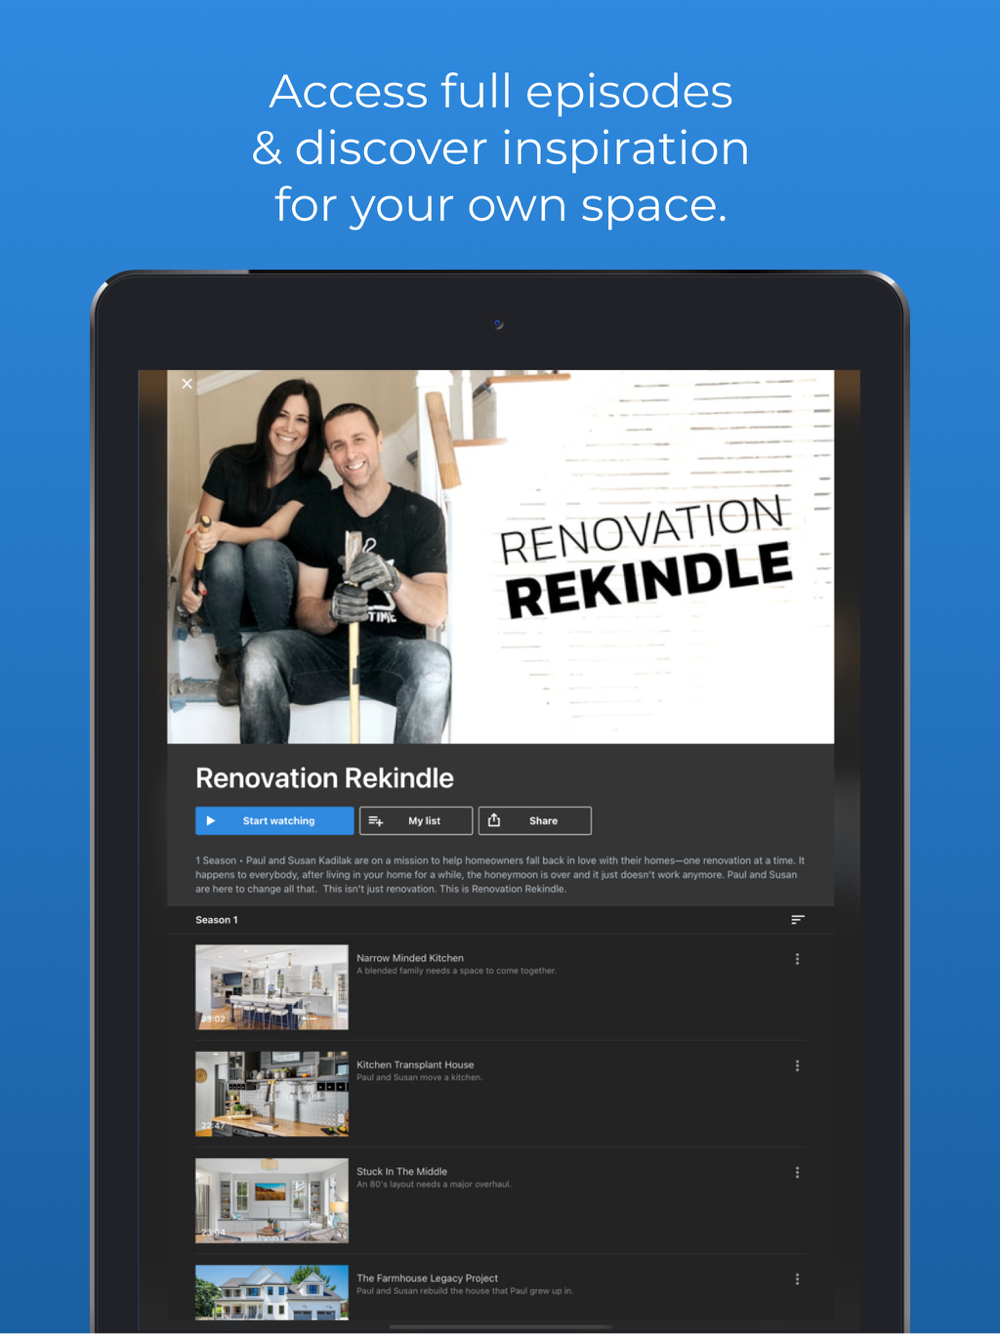
Task: Select the Stuck In The Middle title
Action: (402, 1172)
